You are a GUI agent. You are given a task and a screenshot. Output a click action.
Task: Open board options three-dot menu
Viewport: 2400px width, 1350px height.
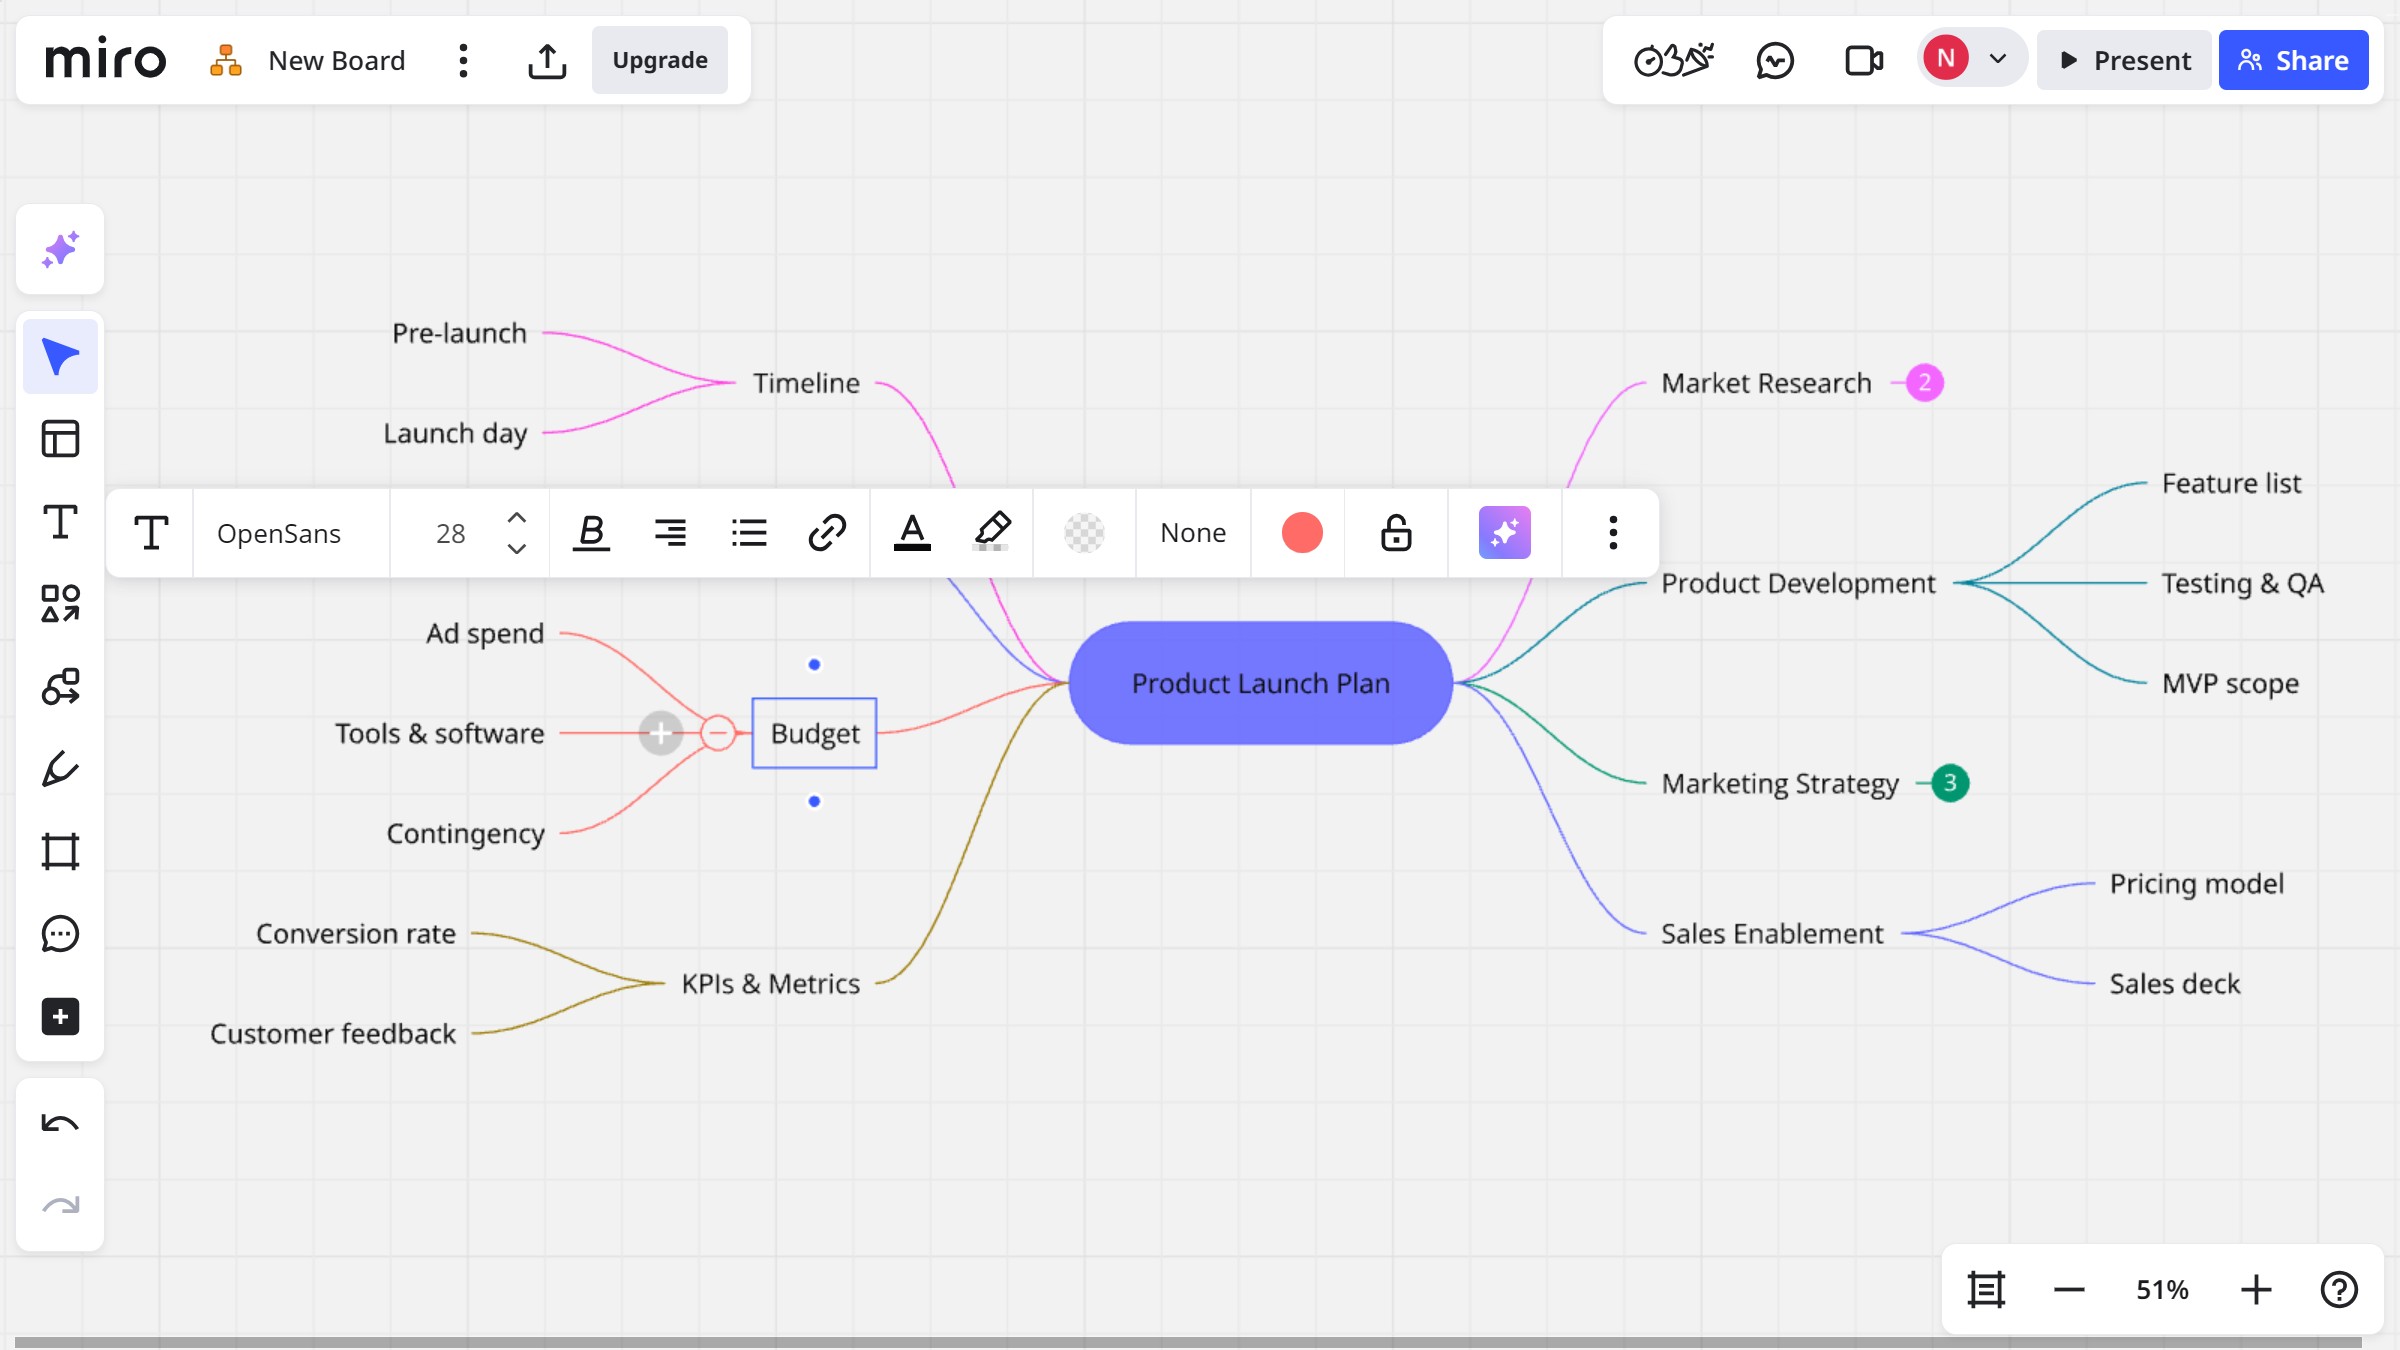coord(462,61)
